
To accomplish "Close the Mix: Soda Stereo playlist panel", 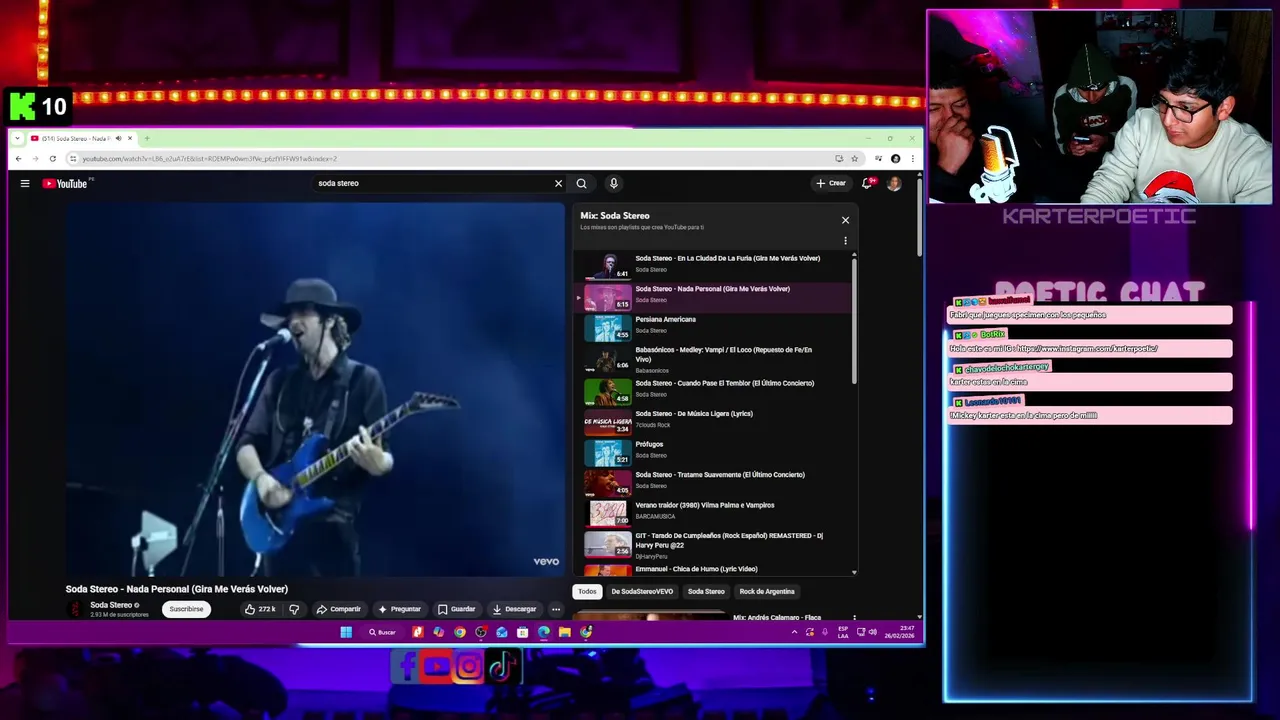I will (x=845, y=220).
